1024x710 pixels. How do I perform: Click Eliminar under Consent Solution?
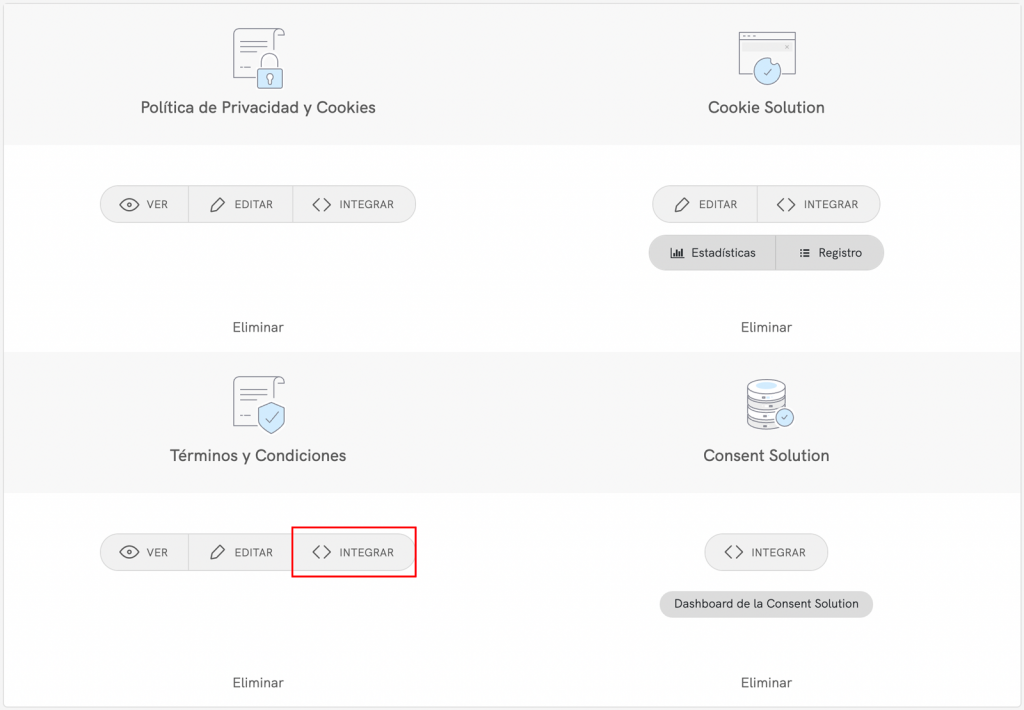766,683
